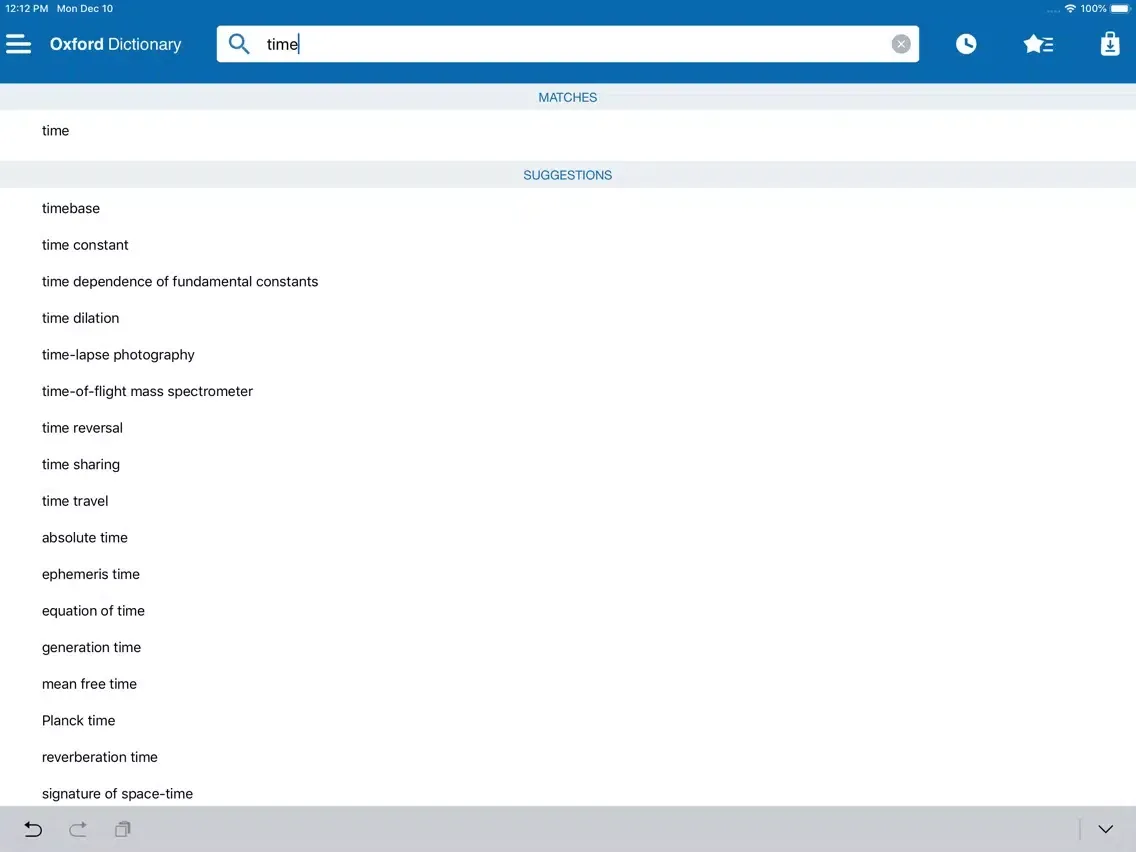The image size is (1136, 852).
Task: Select 'time constant' suggestion
Action: (x=568, y=245)
